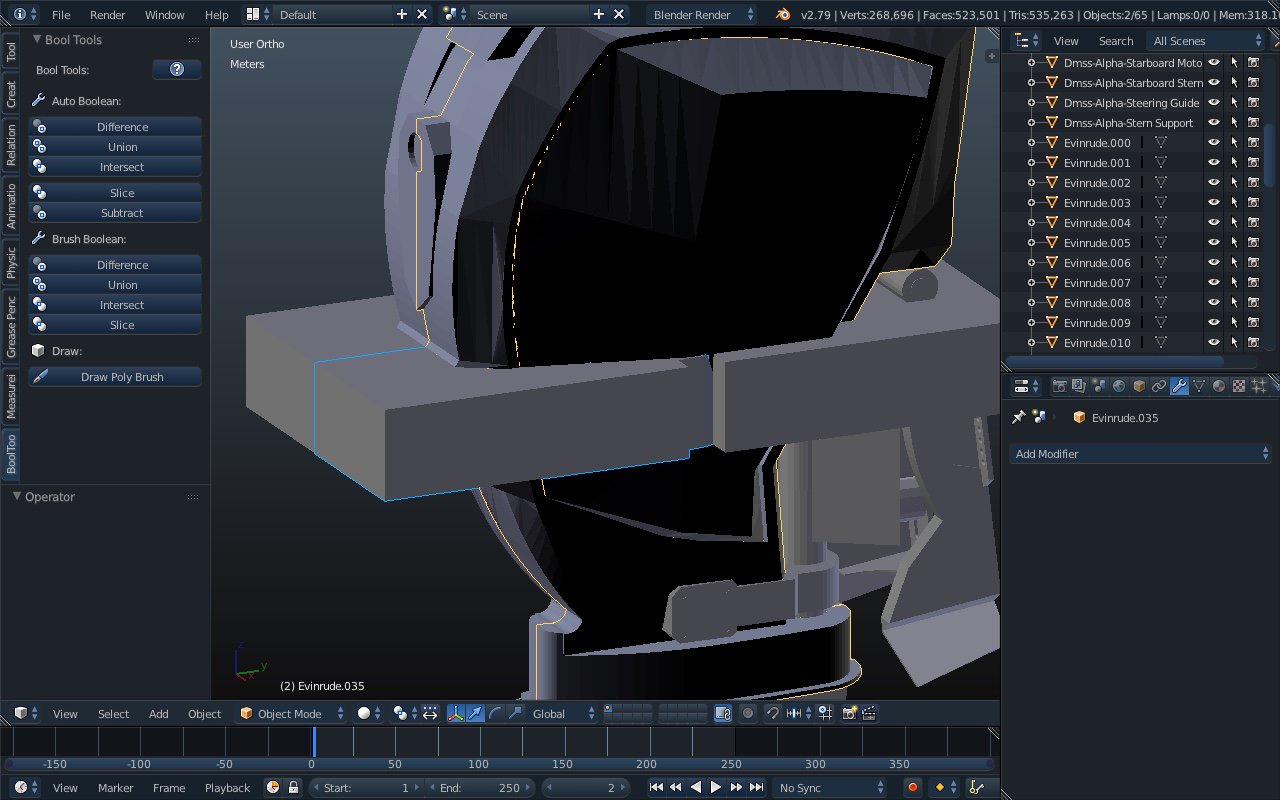Open the Add Modifier dropdown
The width and height of the screenshot is (1280, 800).
1139,453
